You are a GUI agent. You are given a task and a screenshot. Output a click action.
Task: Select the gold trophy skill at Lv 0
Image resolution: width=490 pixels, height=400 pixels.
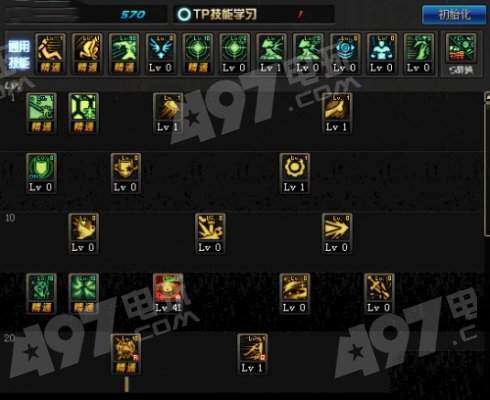coord(126,173)
